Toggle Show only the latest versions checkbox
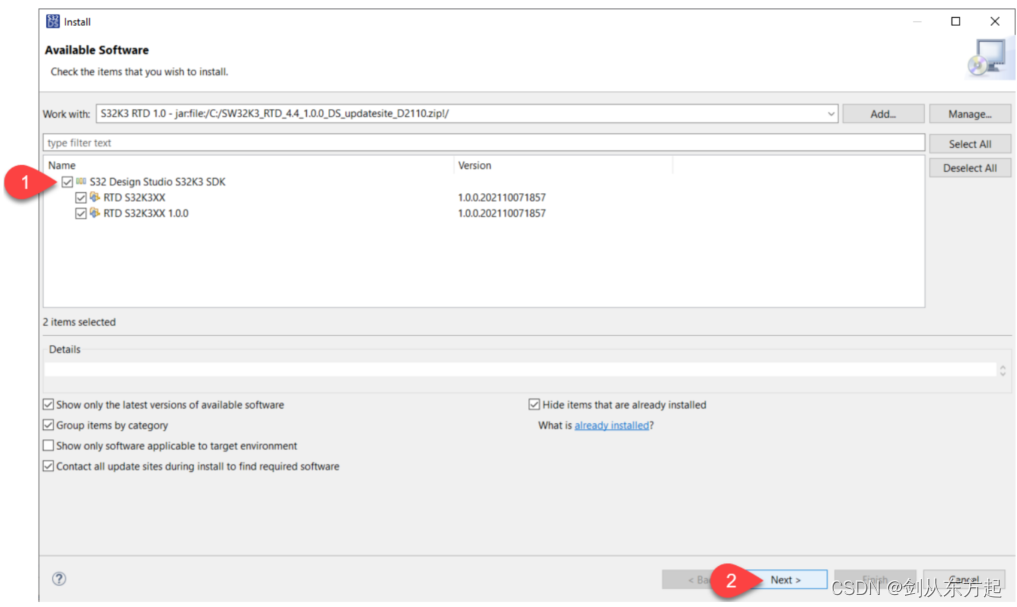 point(49,405)
